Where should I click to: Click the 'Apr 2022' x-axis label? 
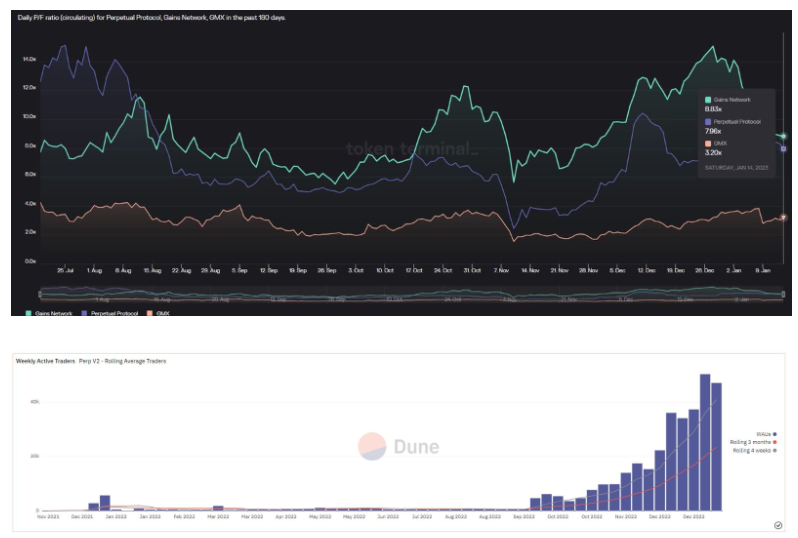click(286, 516)
